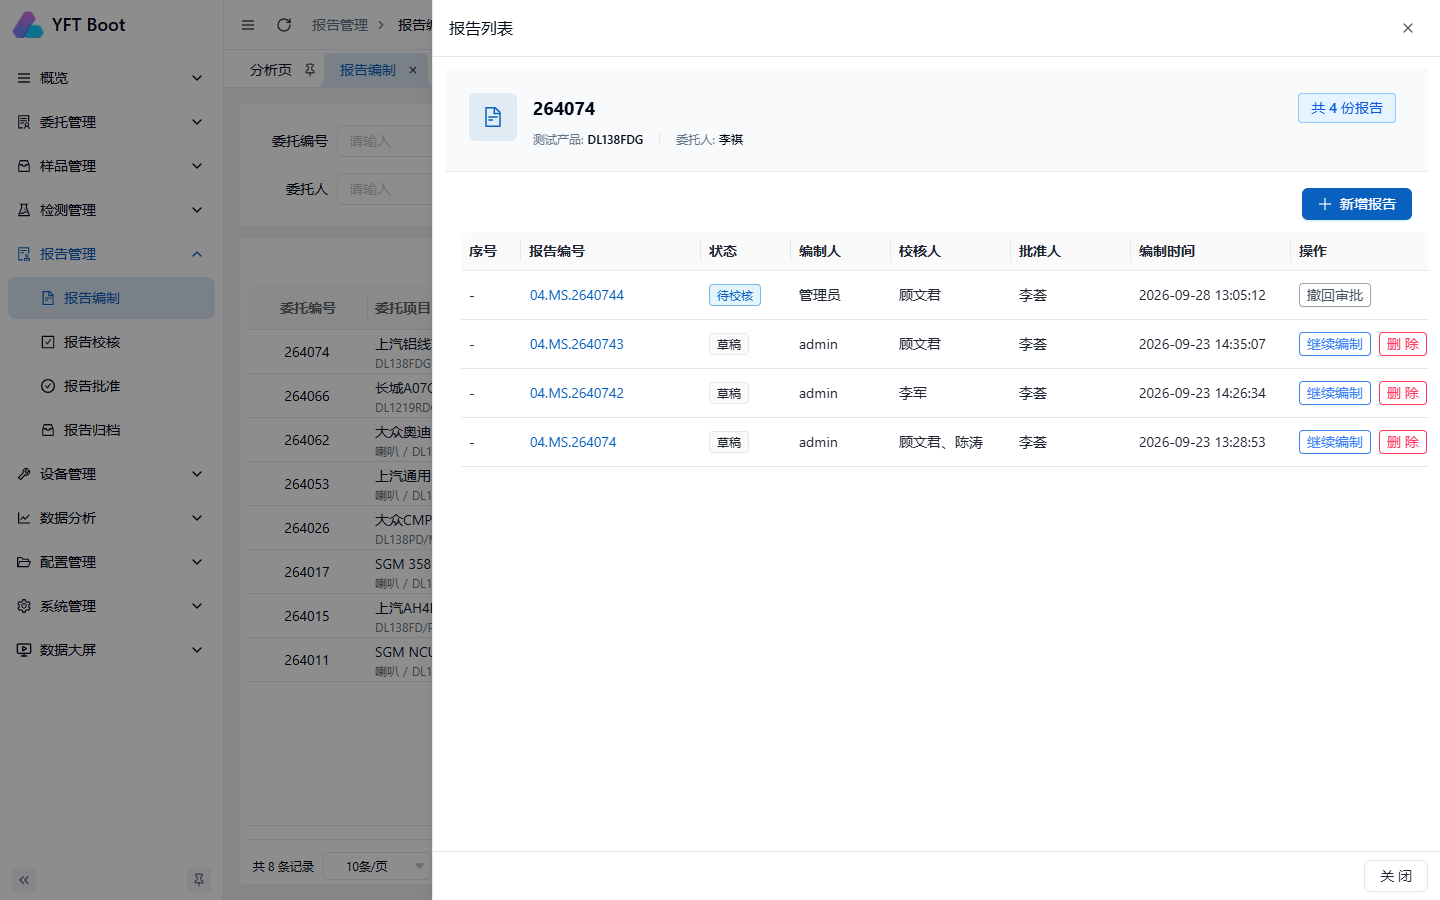The image size is (1440, 900).
Task: Expand the 设备管理 sidebar menu
Action: [112, 474]
